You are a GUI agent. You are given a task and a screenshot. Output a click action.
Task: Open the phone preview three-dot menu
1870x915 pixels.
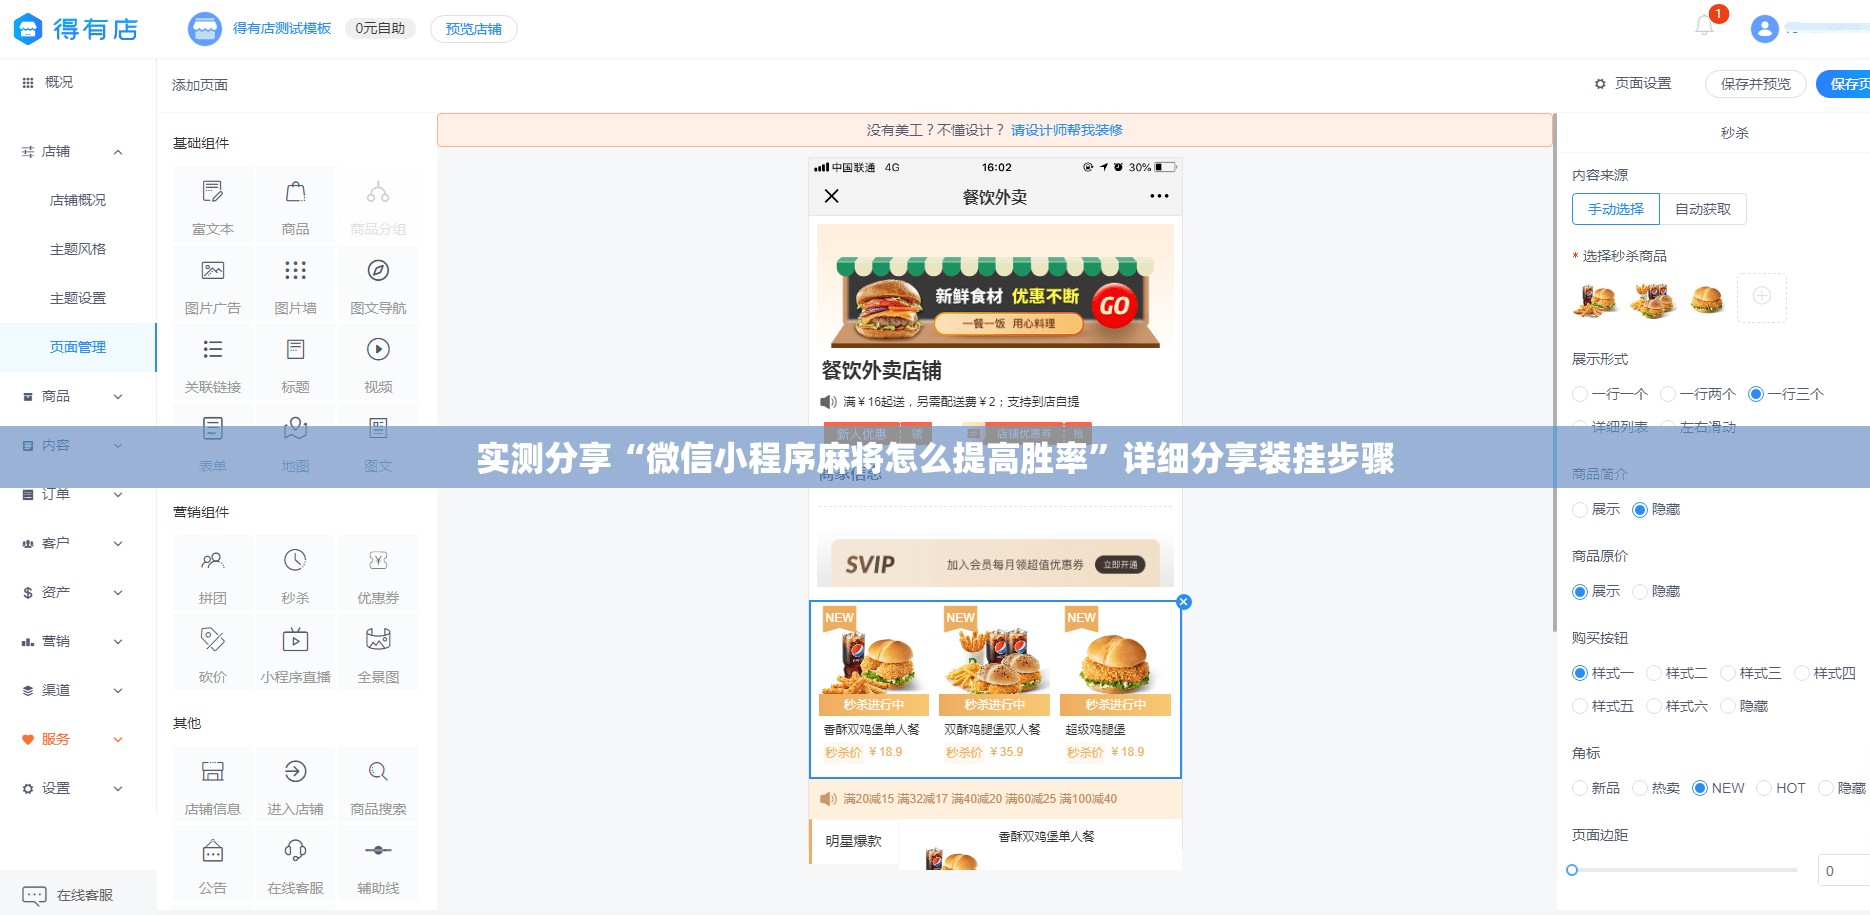(1159, 196)
